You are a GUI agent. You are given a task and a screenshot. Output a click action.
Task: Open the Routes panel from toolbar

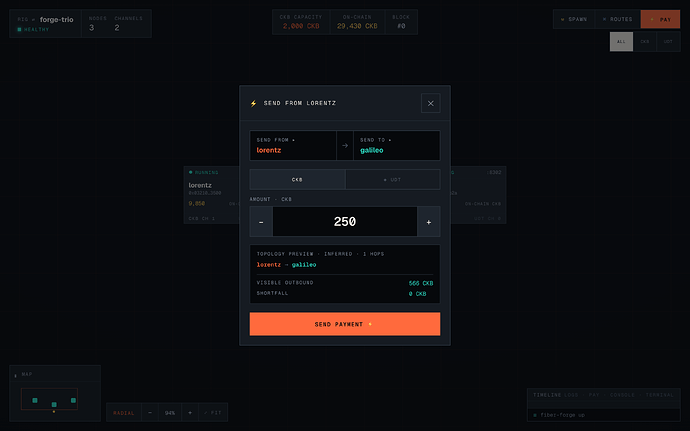[x=617, y=19]
